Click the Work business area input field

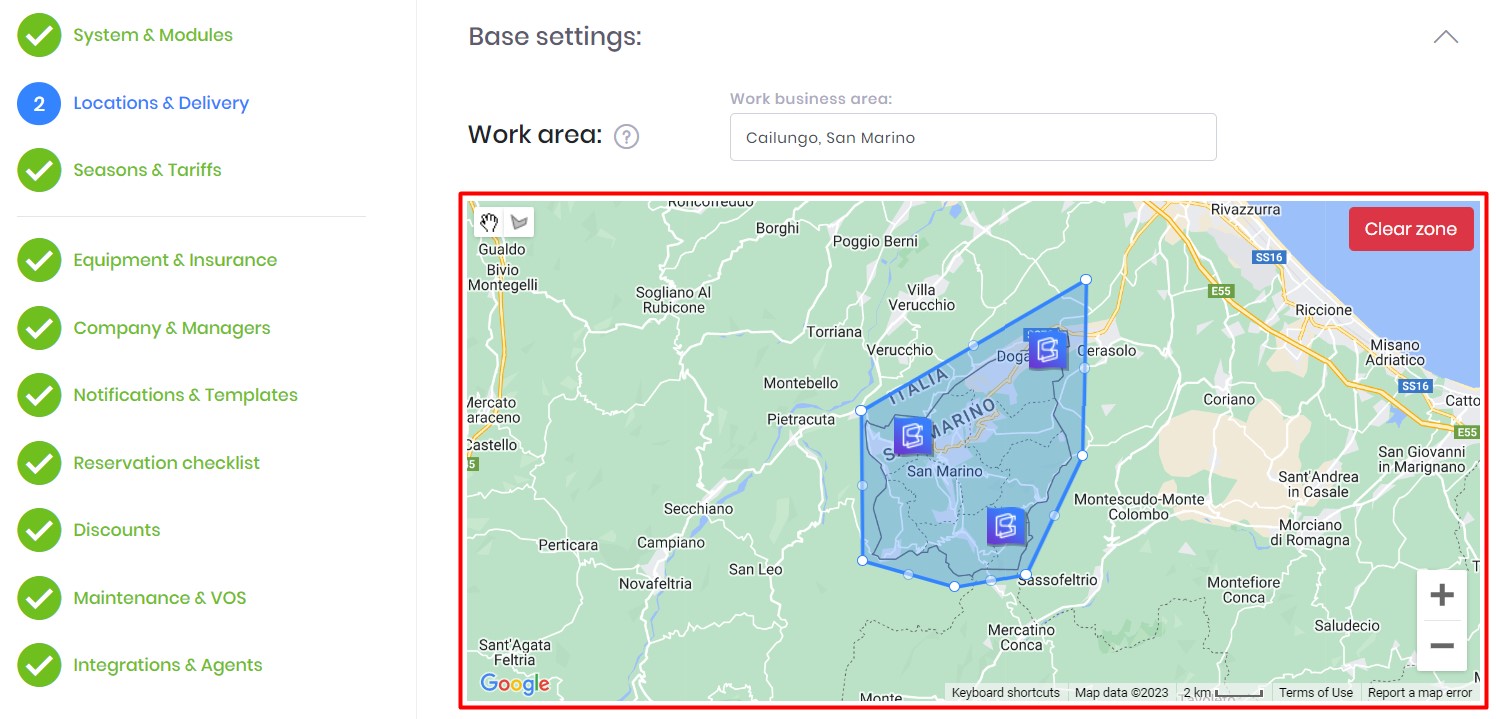tap(973, 137)
